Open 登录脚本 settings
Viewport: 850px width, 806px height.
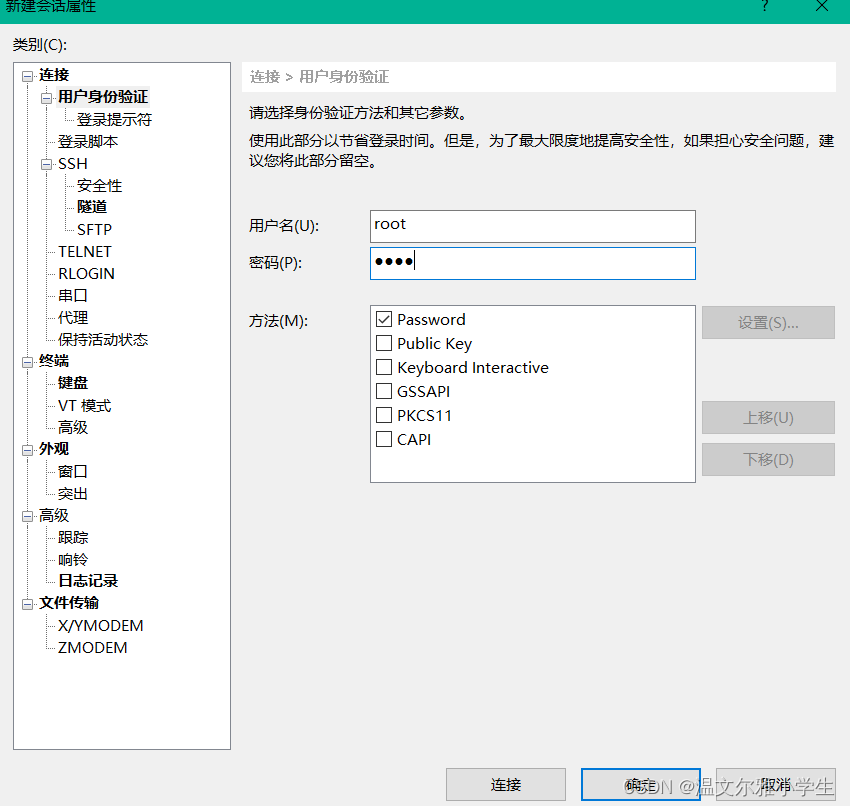[88, 141]
